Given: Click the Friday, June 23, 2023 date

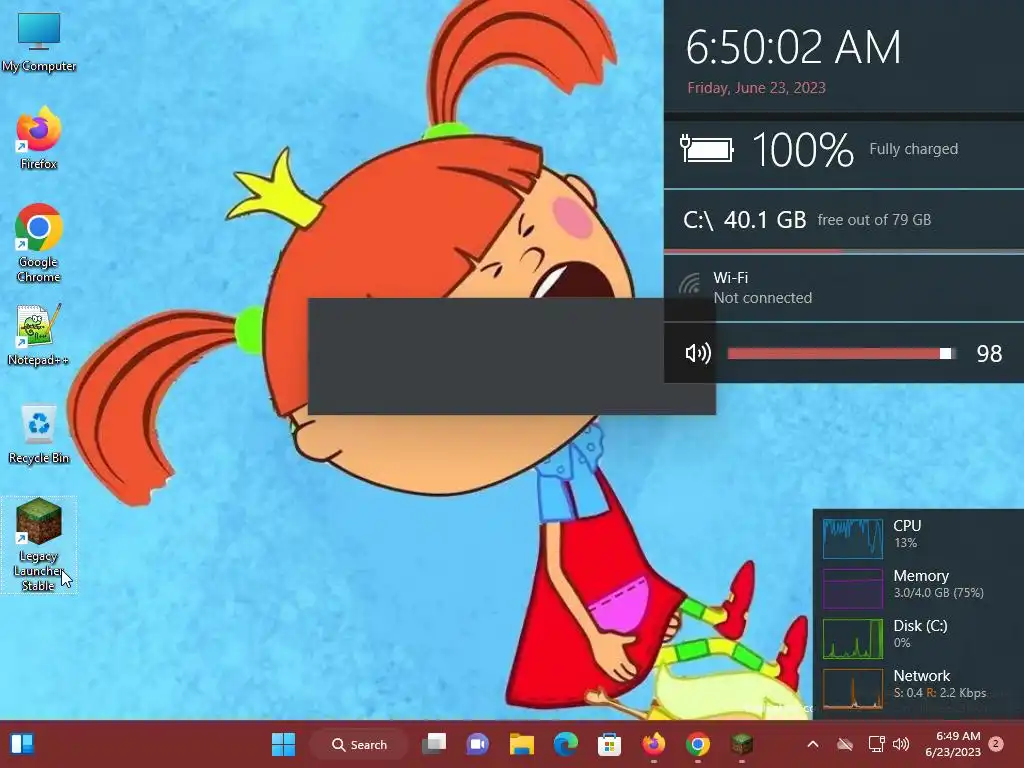Looking at the screenshot, I should (756, 88).
